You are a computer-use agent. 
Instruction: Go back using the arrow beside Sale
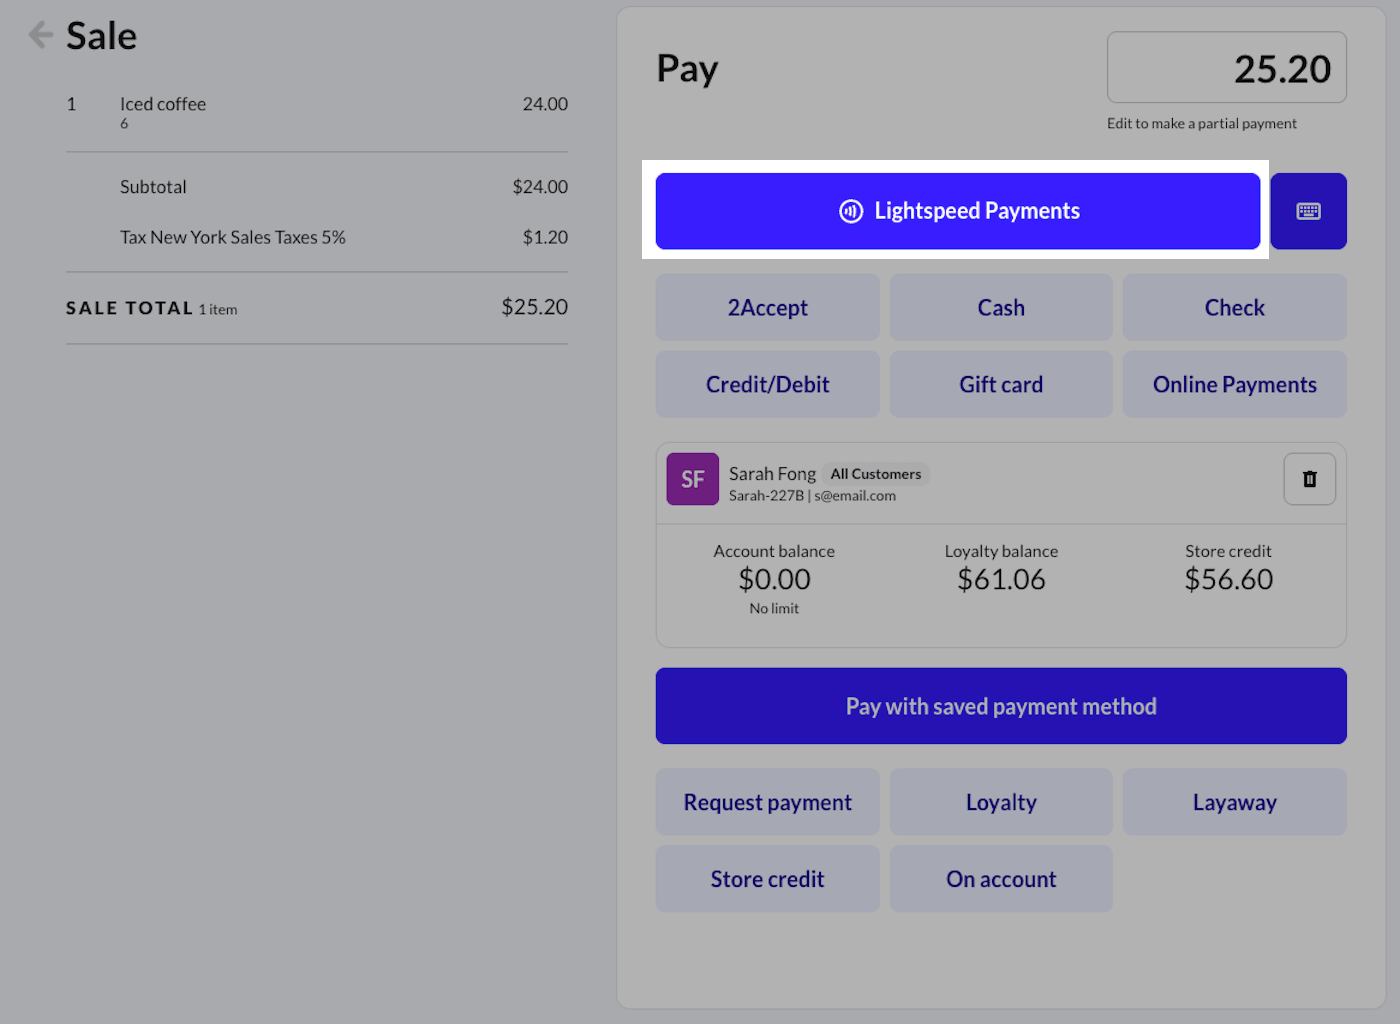pos(40,35)
